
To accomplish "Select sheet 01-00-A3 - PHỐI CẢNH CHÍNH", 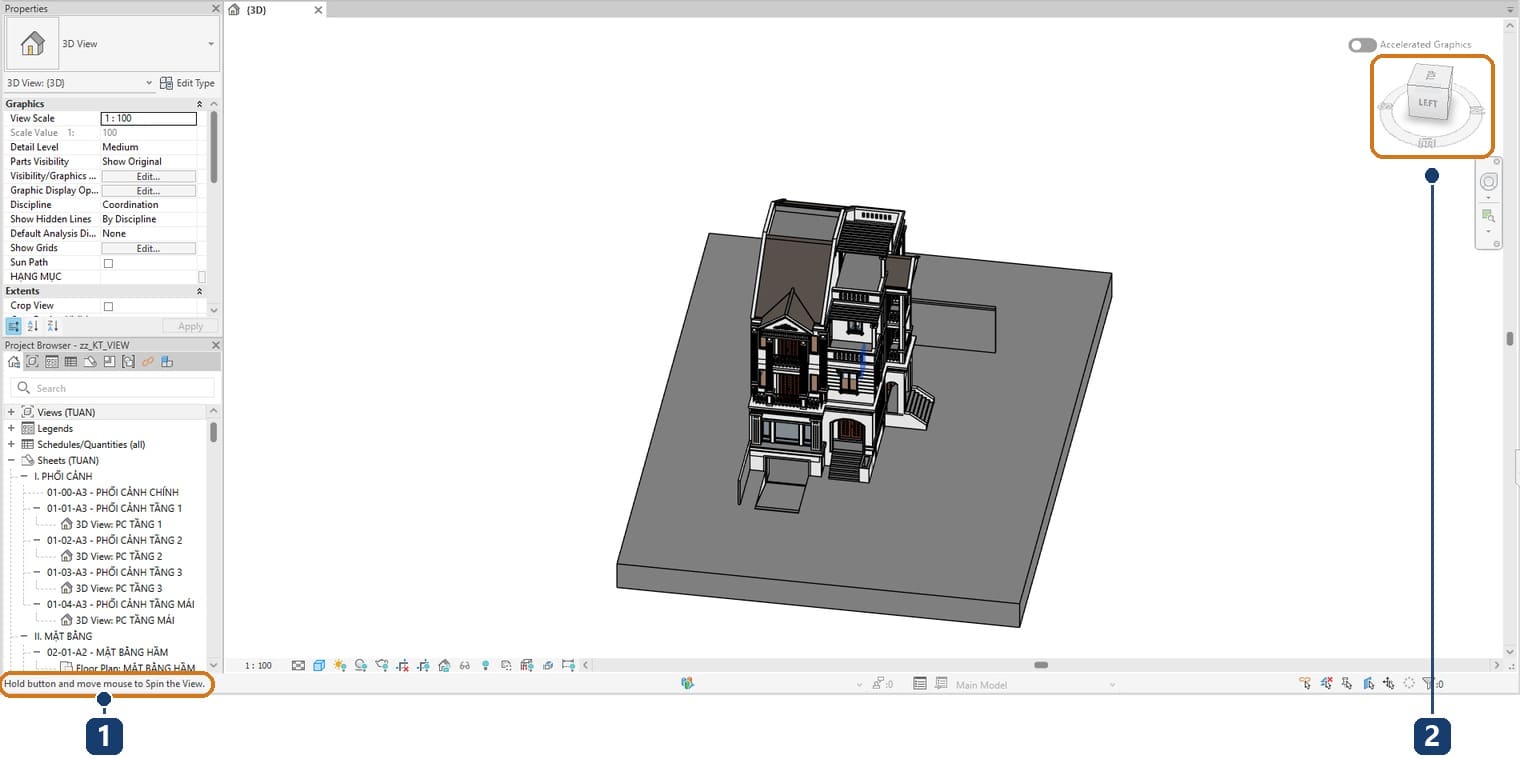I will [113, 492].
